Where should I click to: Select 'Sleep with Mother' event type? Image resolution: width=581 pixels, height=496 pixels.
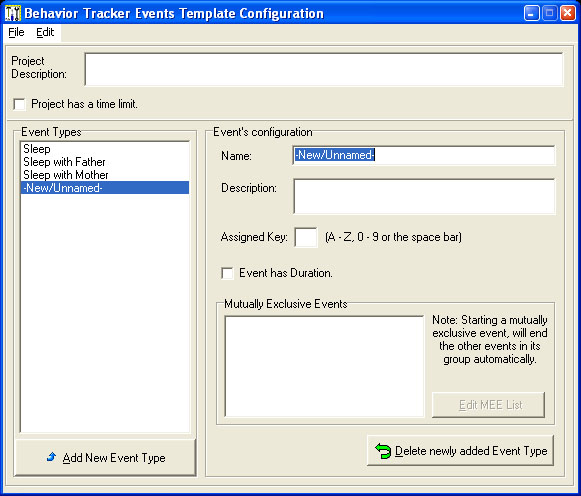[105, 175]
